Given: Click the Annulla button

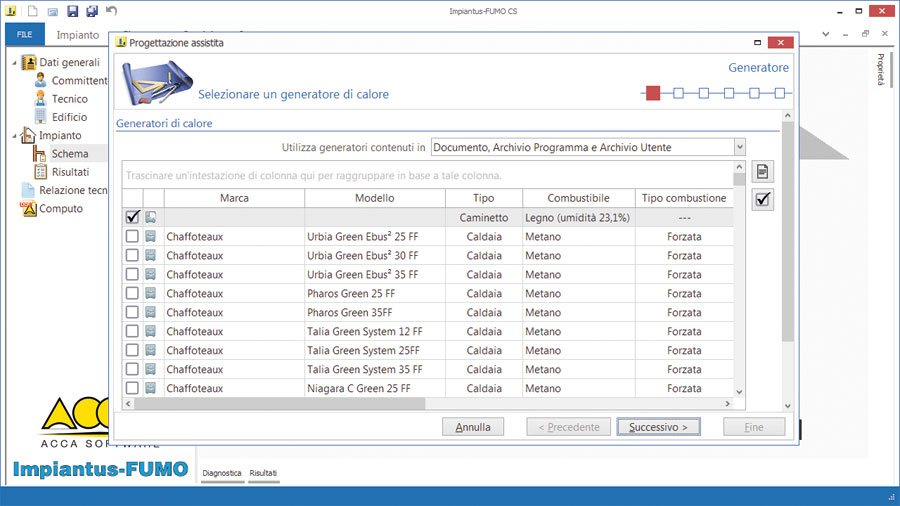Looking at the screenshot, I should [x=473, y=427].
